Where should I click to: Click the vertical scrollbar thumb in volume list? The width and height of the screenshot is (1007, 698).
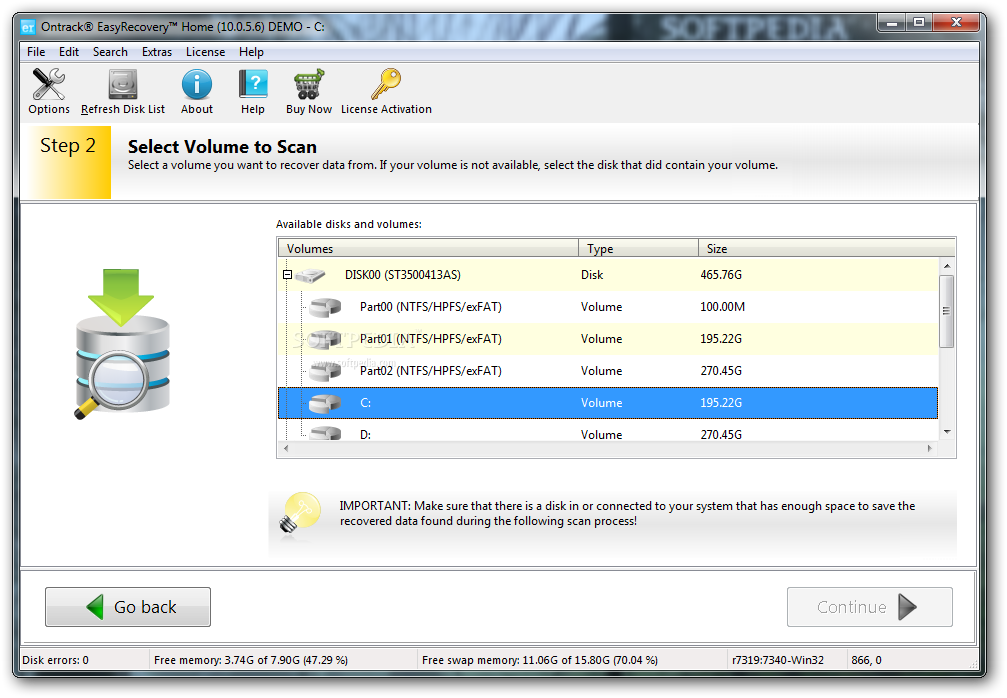pos(947,311)
